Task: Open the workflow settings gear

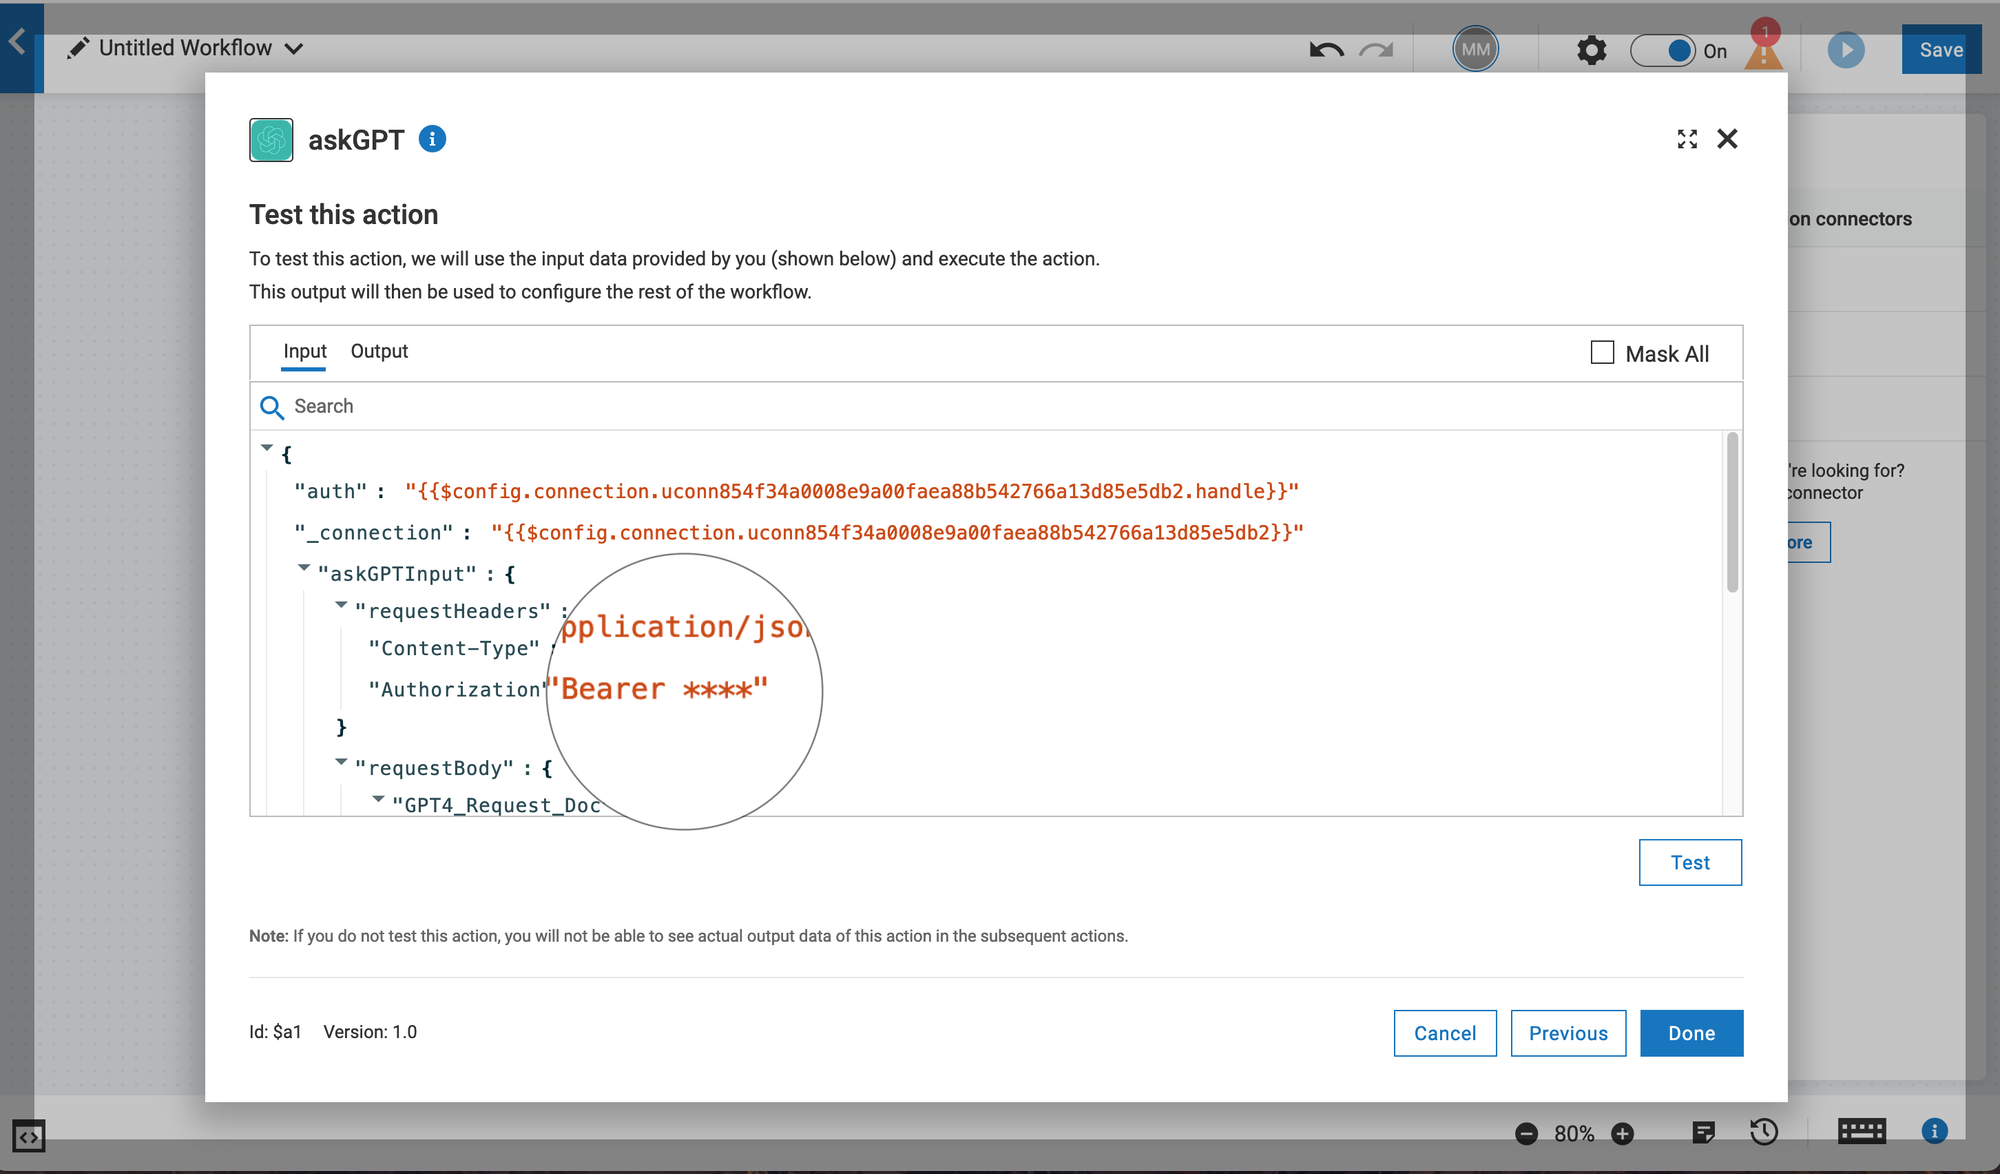Action: [x=1591, y=50]
